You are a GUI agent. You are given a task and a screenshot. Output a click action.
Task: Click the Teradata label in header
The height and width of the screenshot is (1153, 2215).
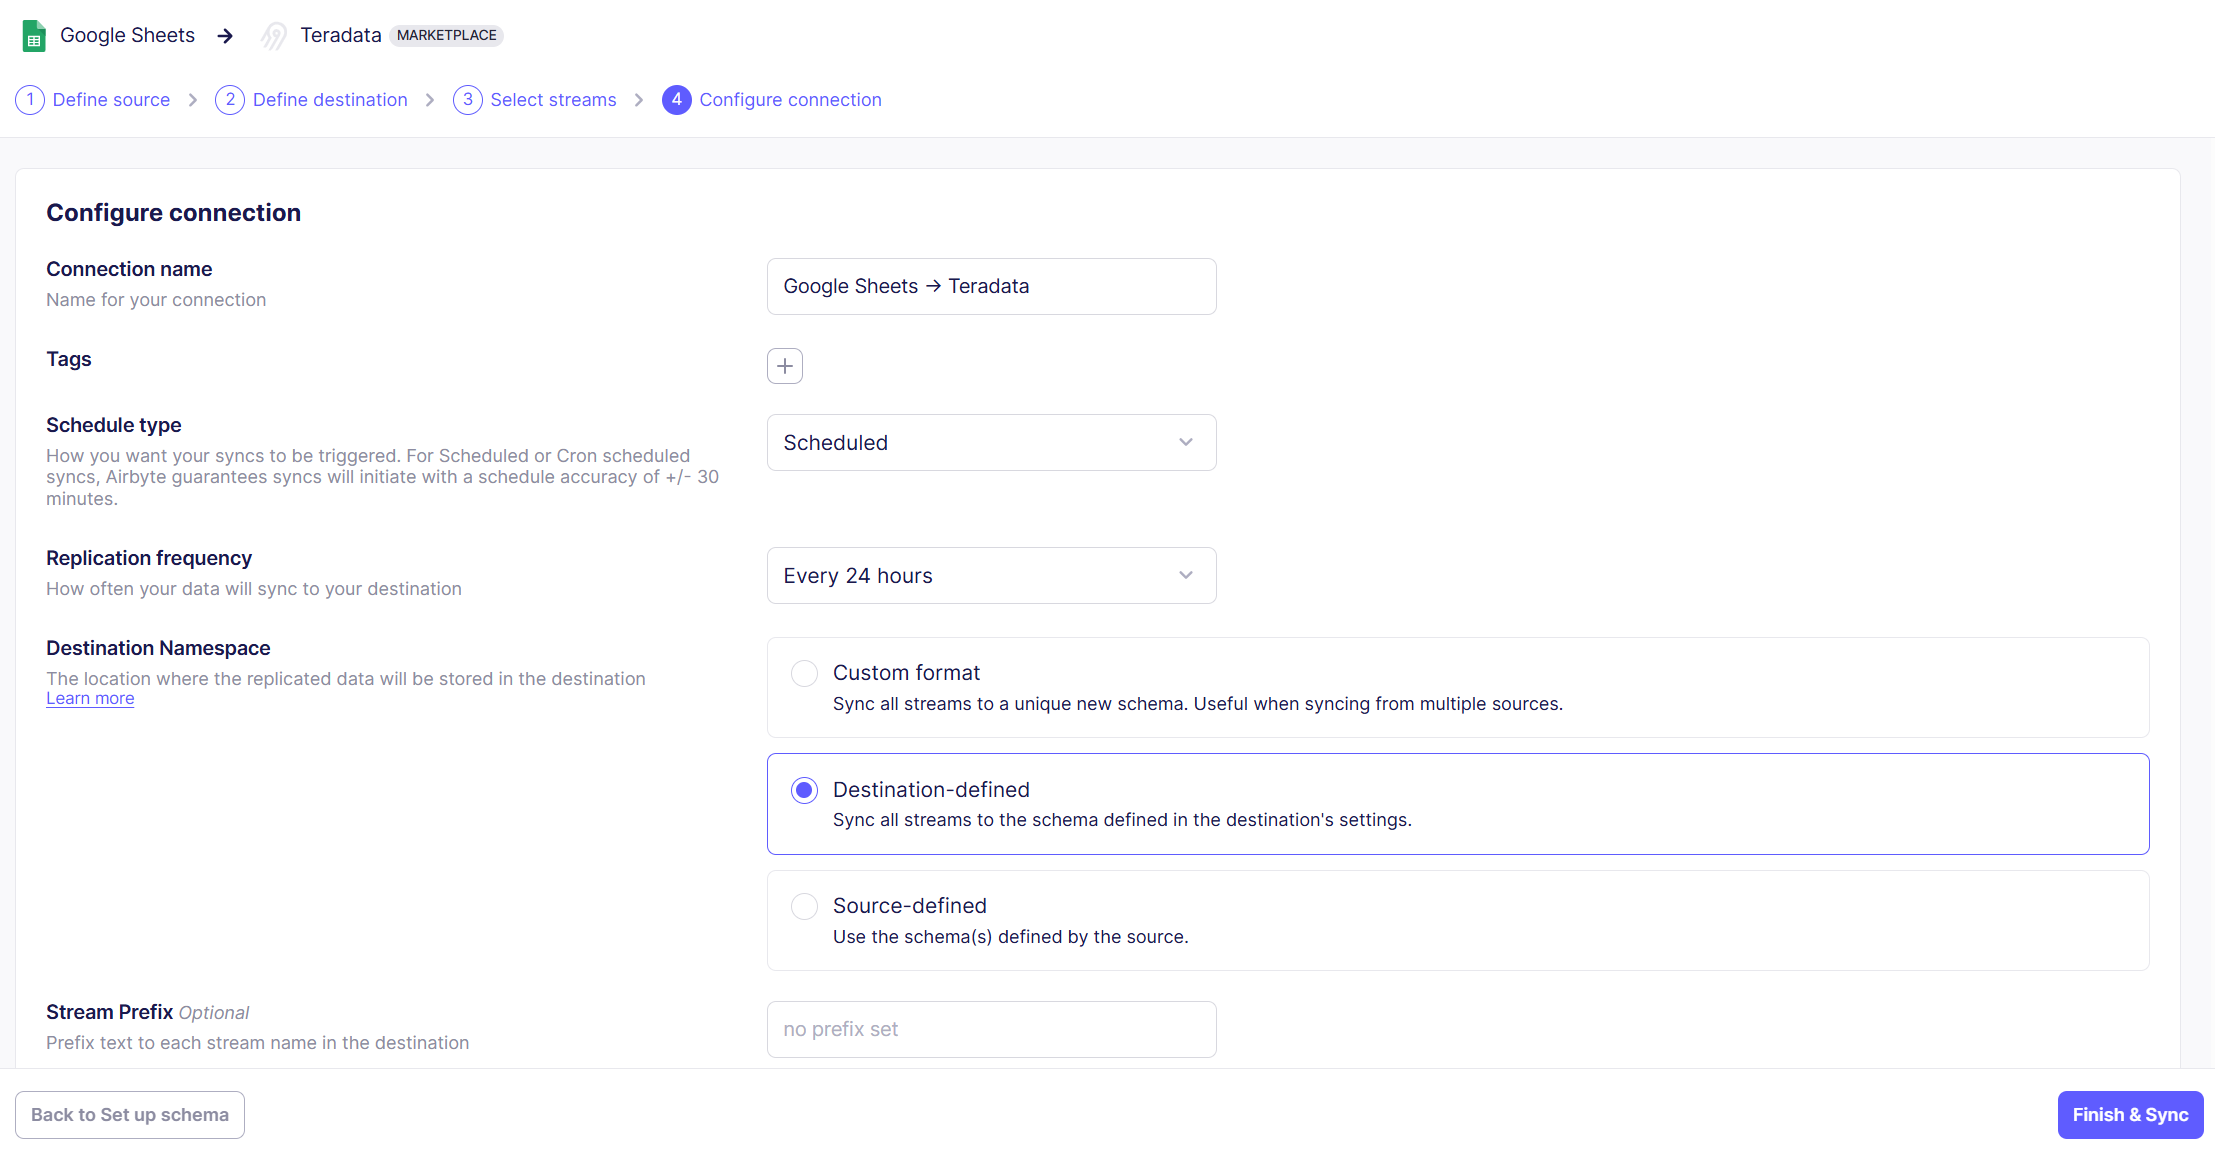coord(341,35)
